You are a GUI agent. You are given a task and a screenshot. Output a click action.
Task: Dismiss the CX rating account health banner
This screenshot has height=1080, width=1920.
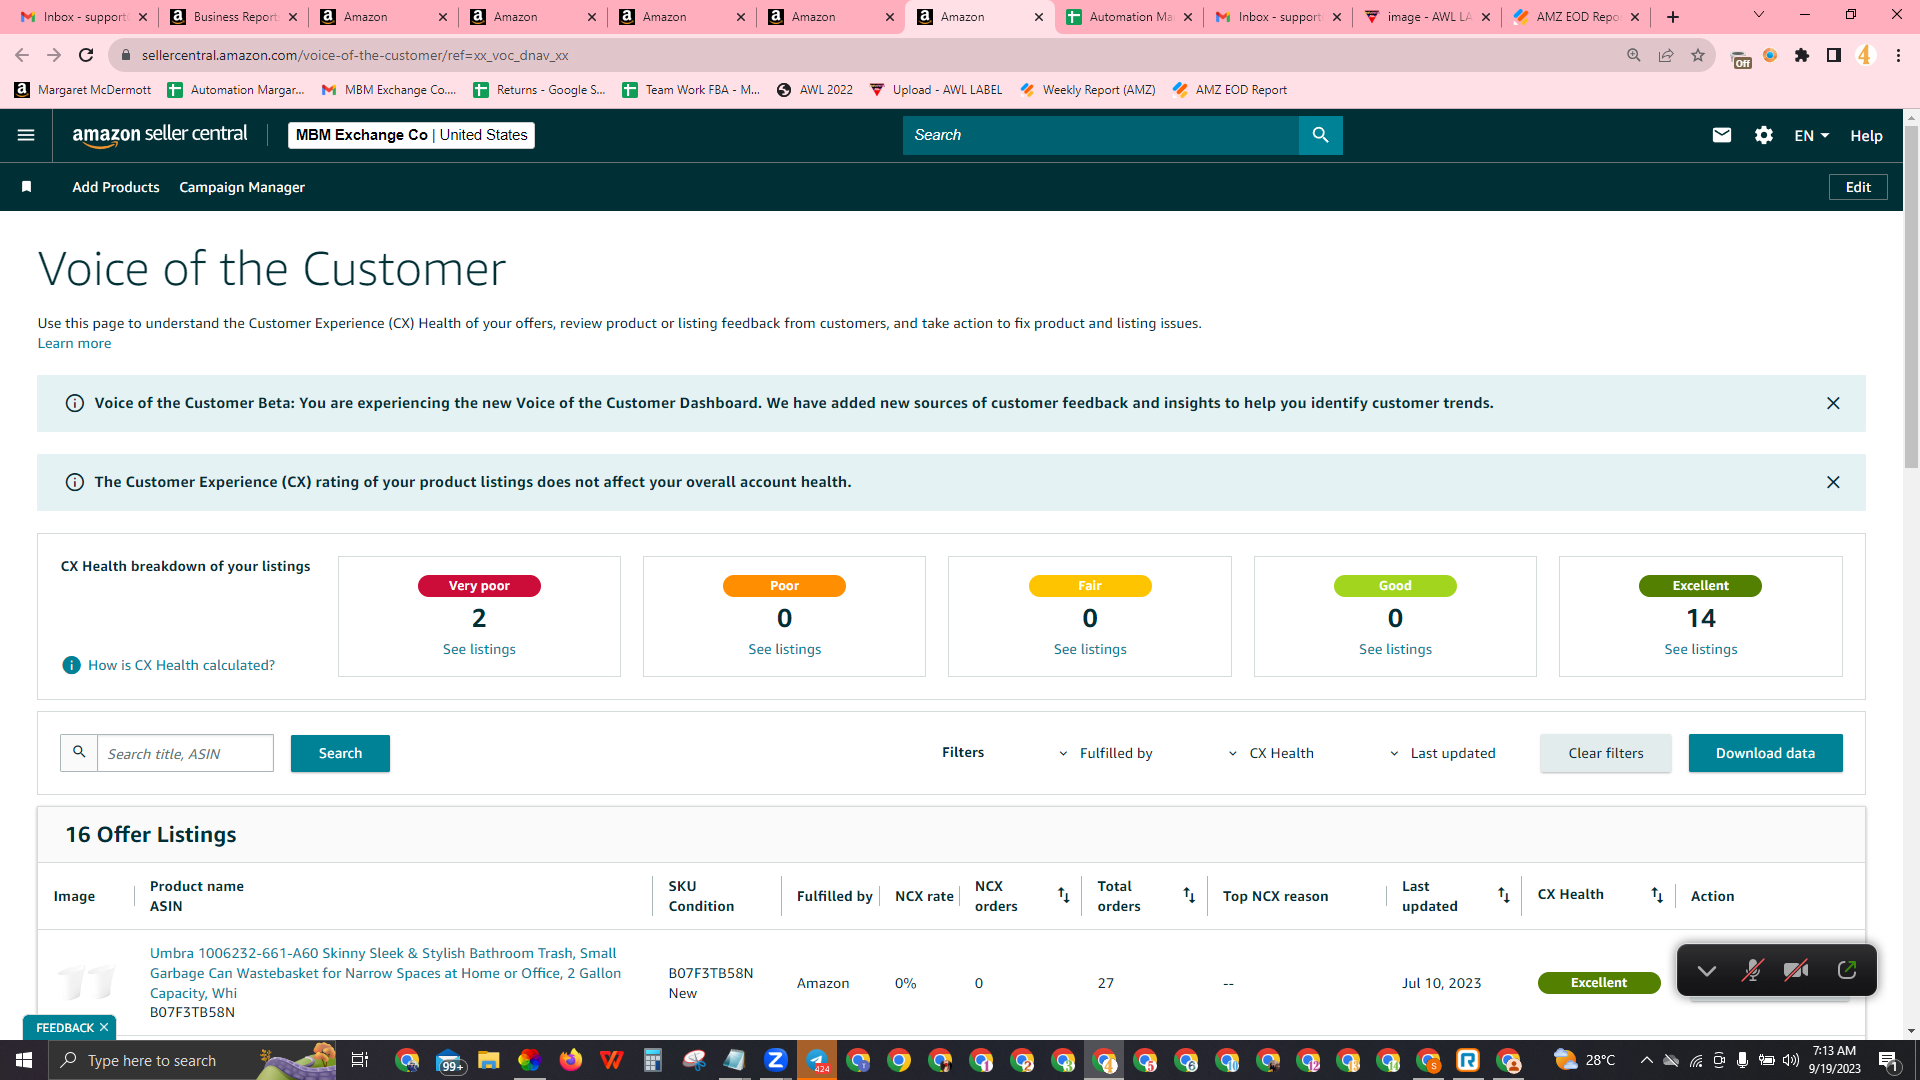1833,482
